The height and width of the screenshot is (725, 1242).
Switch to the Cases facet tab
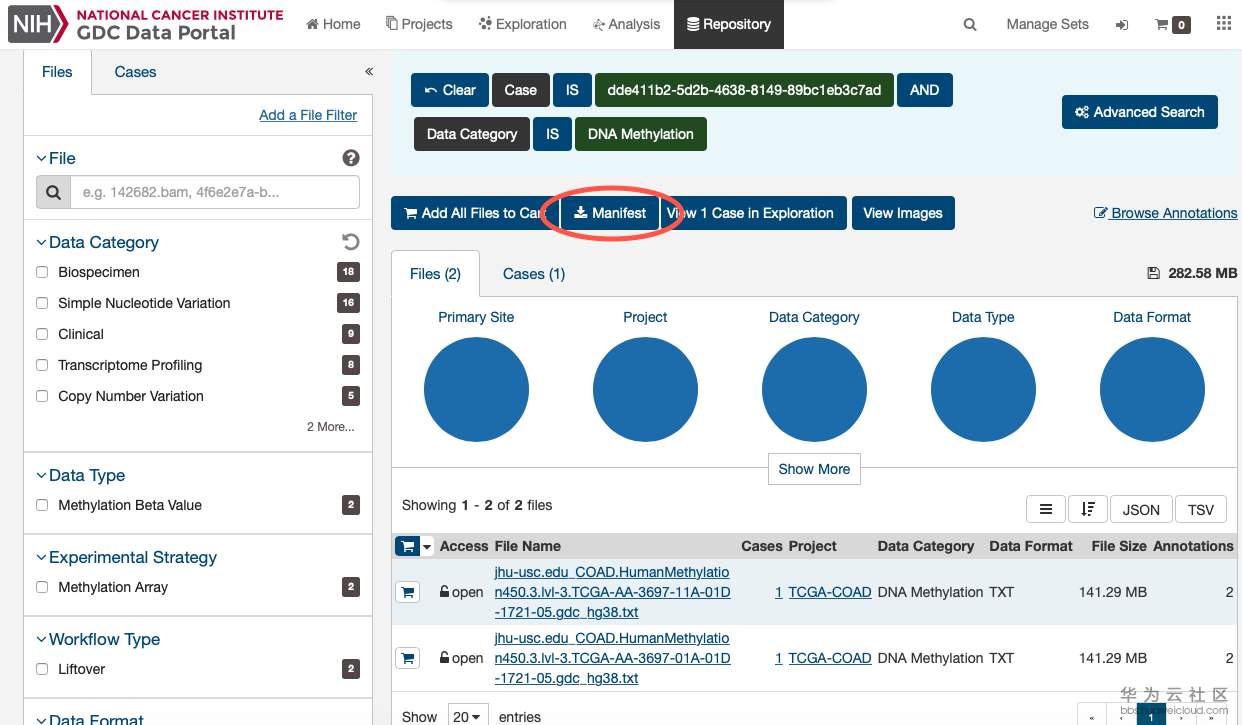pyautogui.click(x=135, y=72)
